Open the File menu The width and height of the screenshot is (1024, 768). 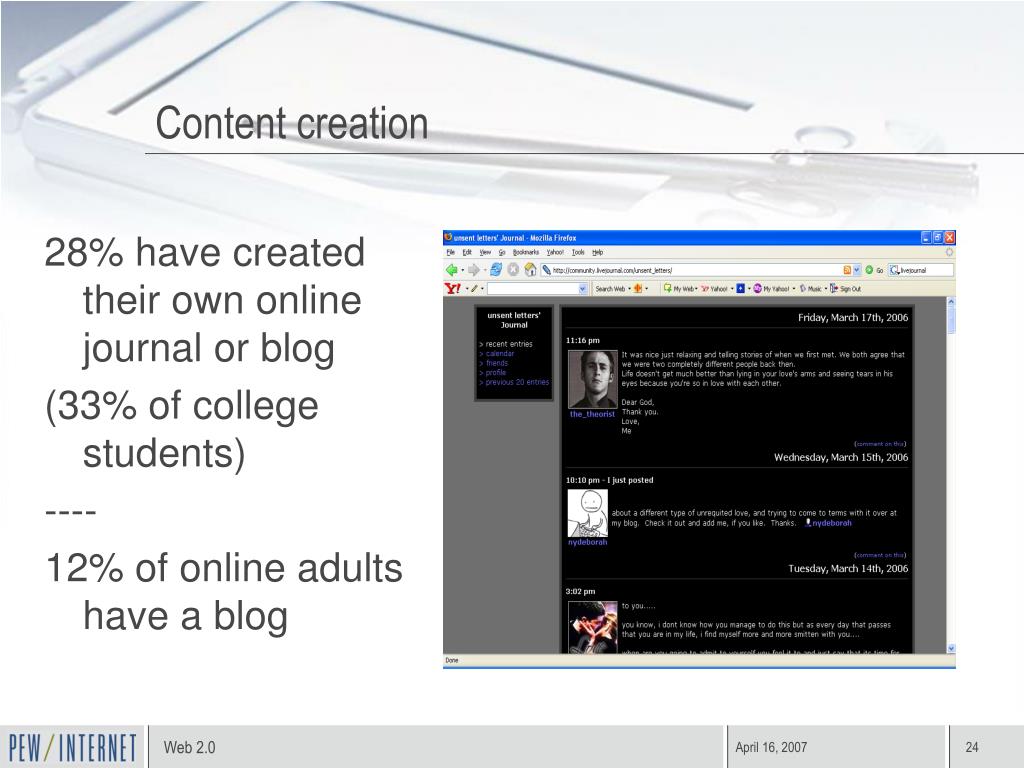pyautogui.click(x=451, y=252)
